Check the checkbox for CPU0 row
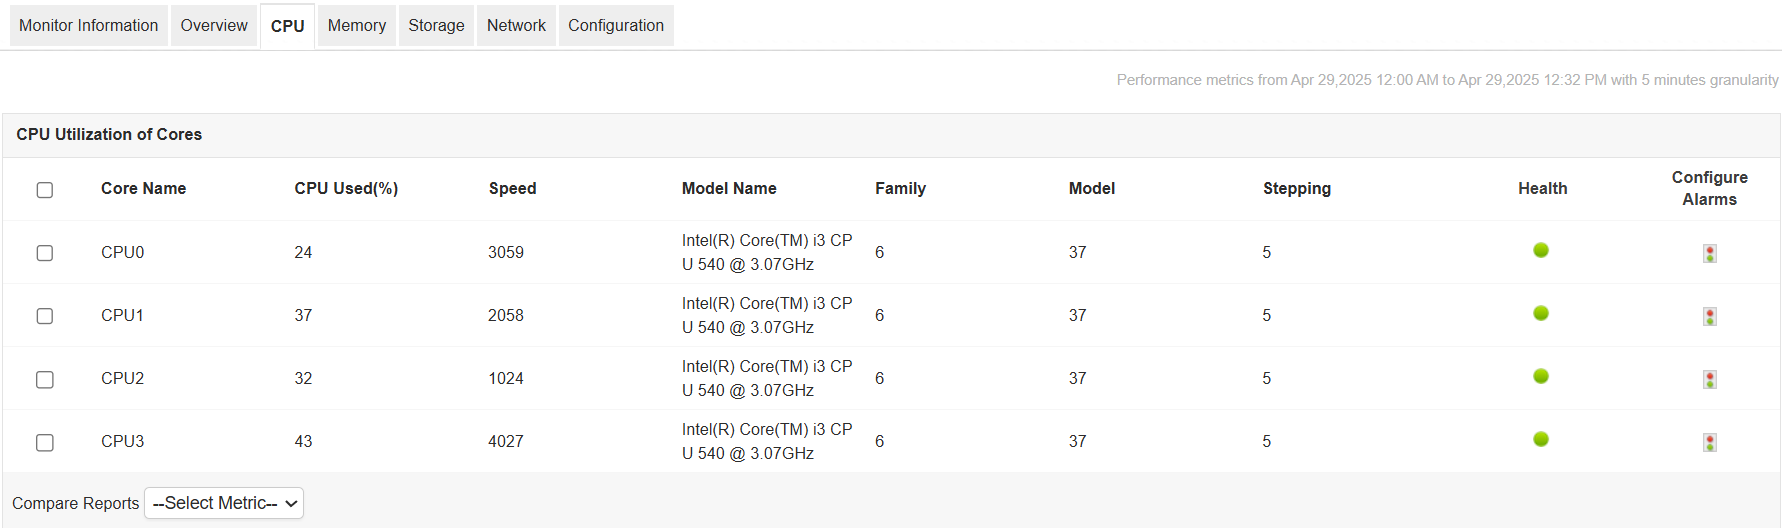 pos(45,253)
